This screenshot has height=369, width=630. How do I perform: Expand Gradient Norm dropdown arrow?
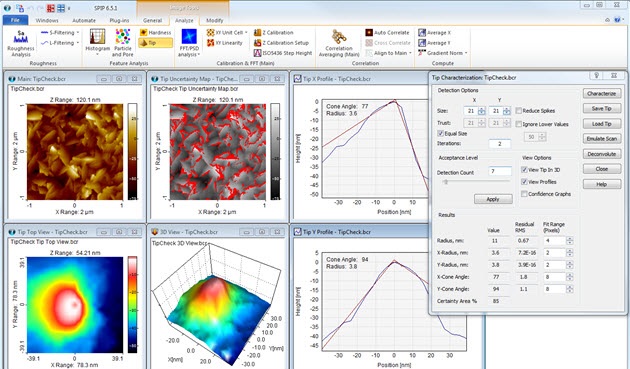(x=466, y=53)
